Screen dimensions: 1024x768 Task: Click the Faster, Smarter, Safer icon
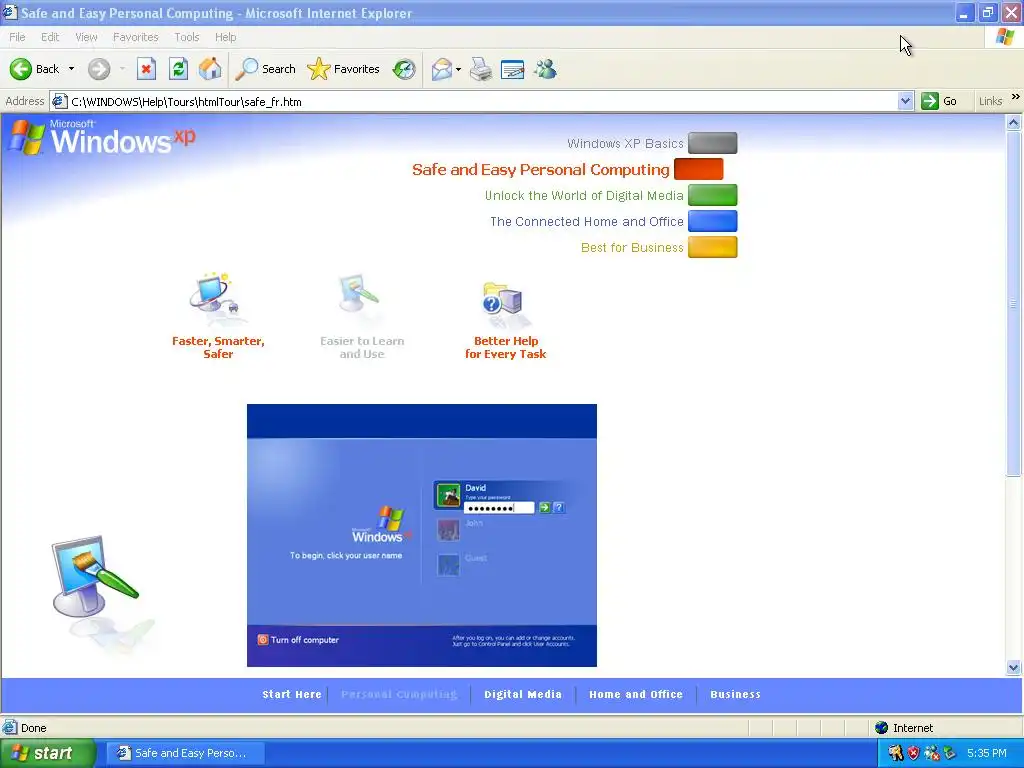click(x=216, y=299)
